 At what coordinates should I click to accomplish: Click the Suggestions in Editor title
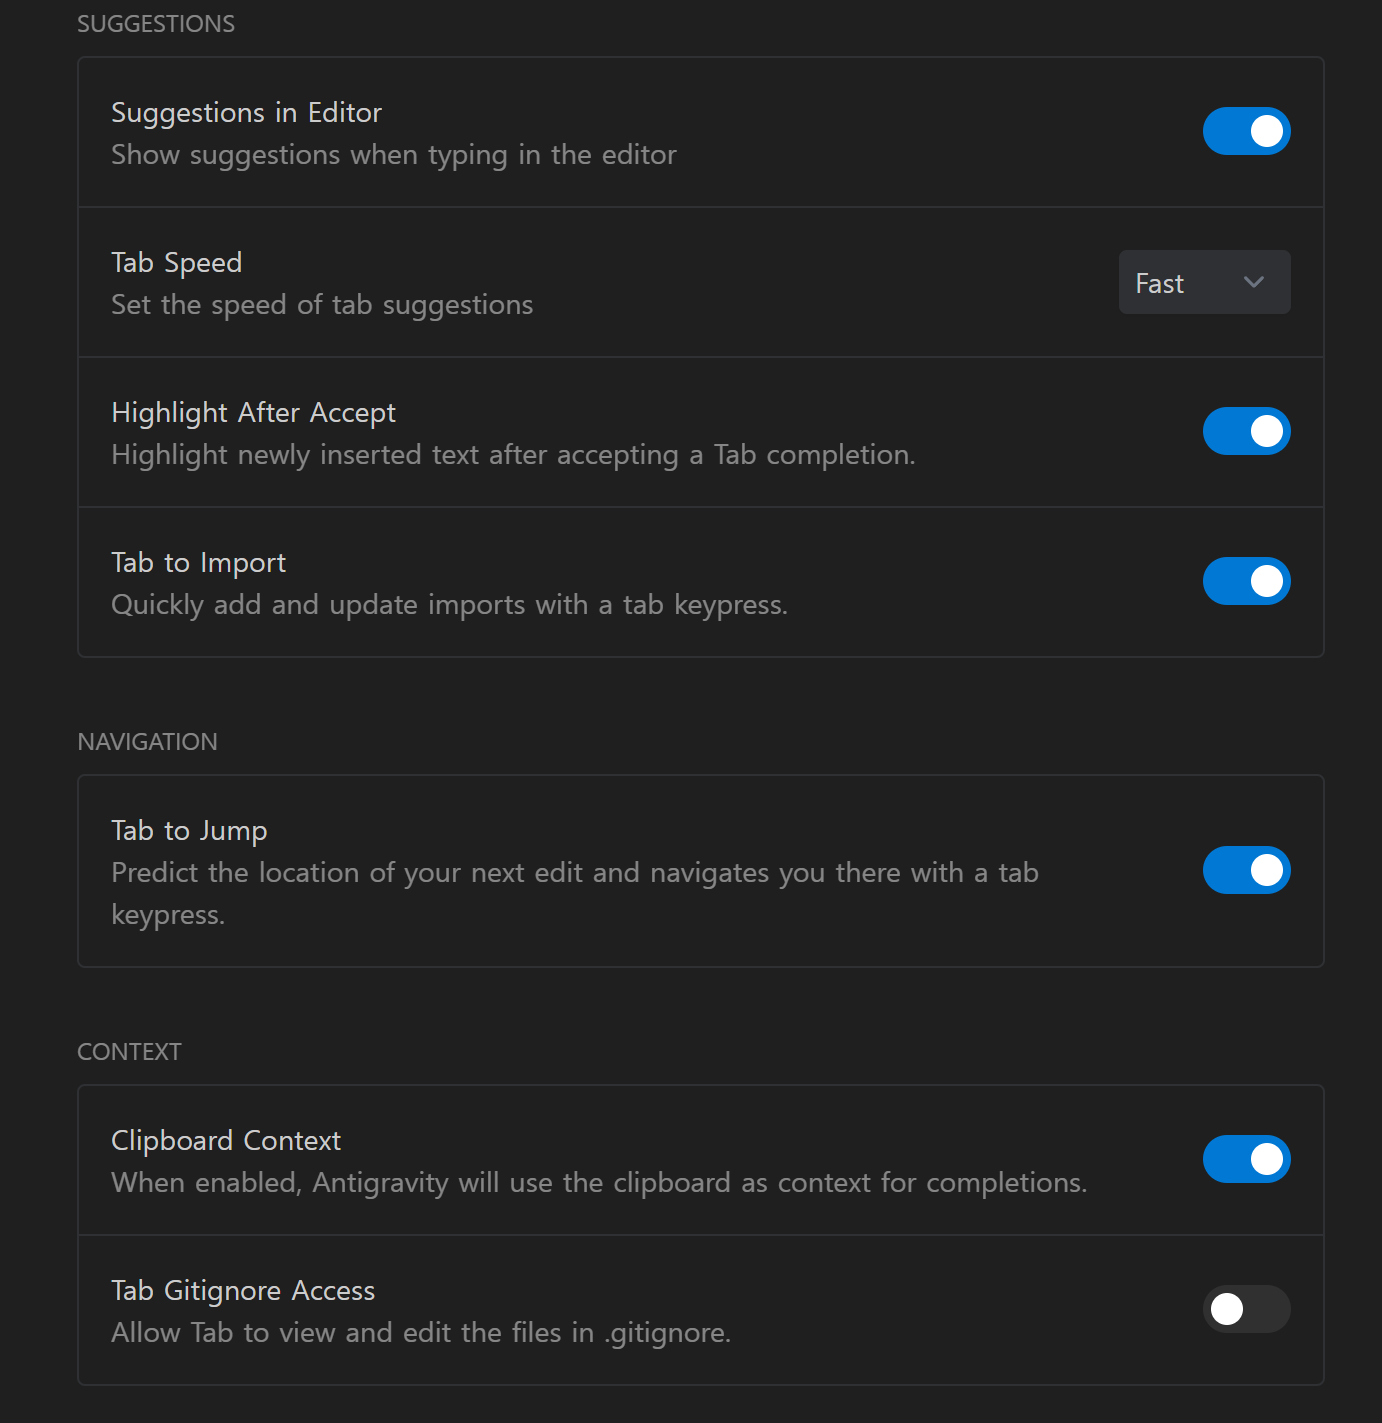click(x=246, y=113)
